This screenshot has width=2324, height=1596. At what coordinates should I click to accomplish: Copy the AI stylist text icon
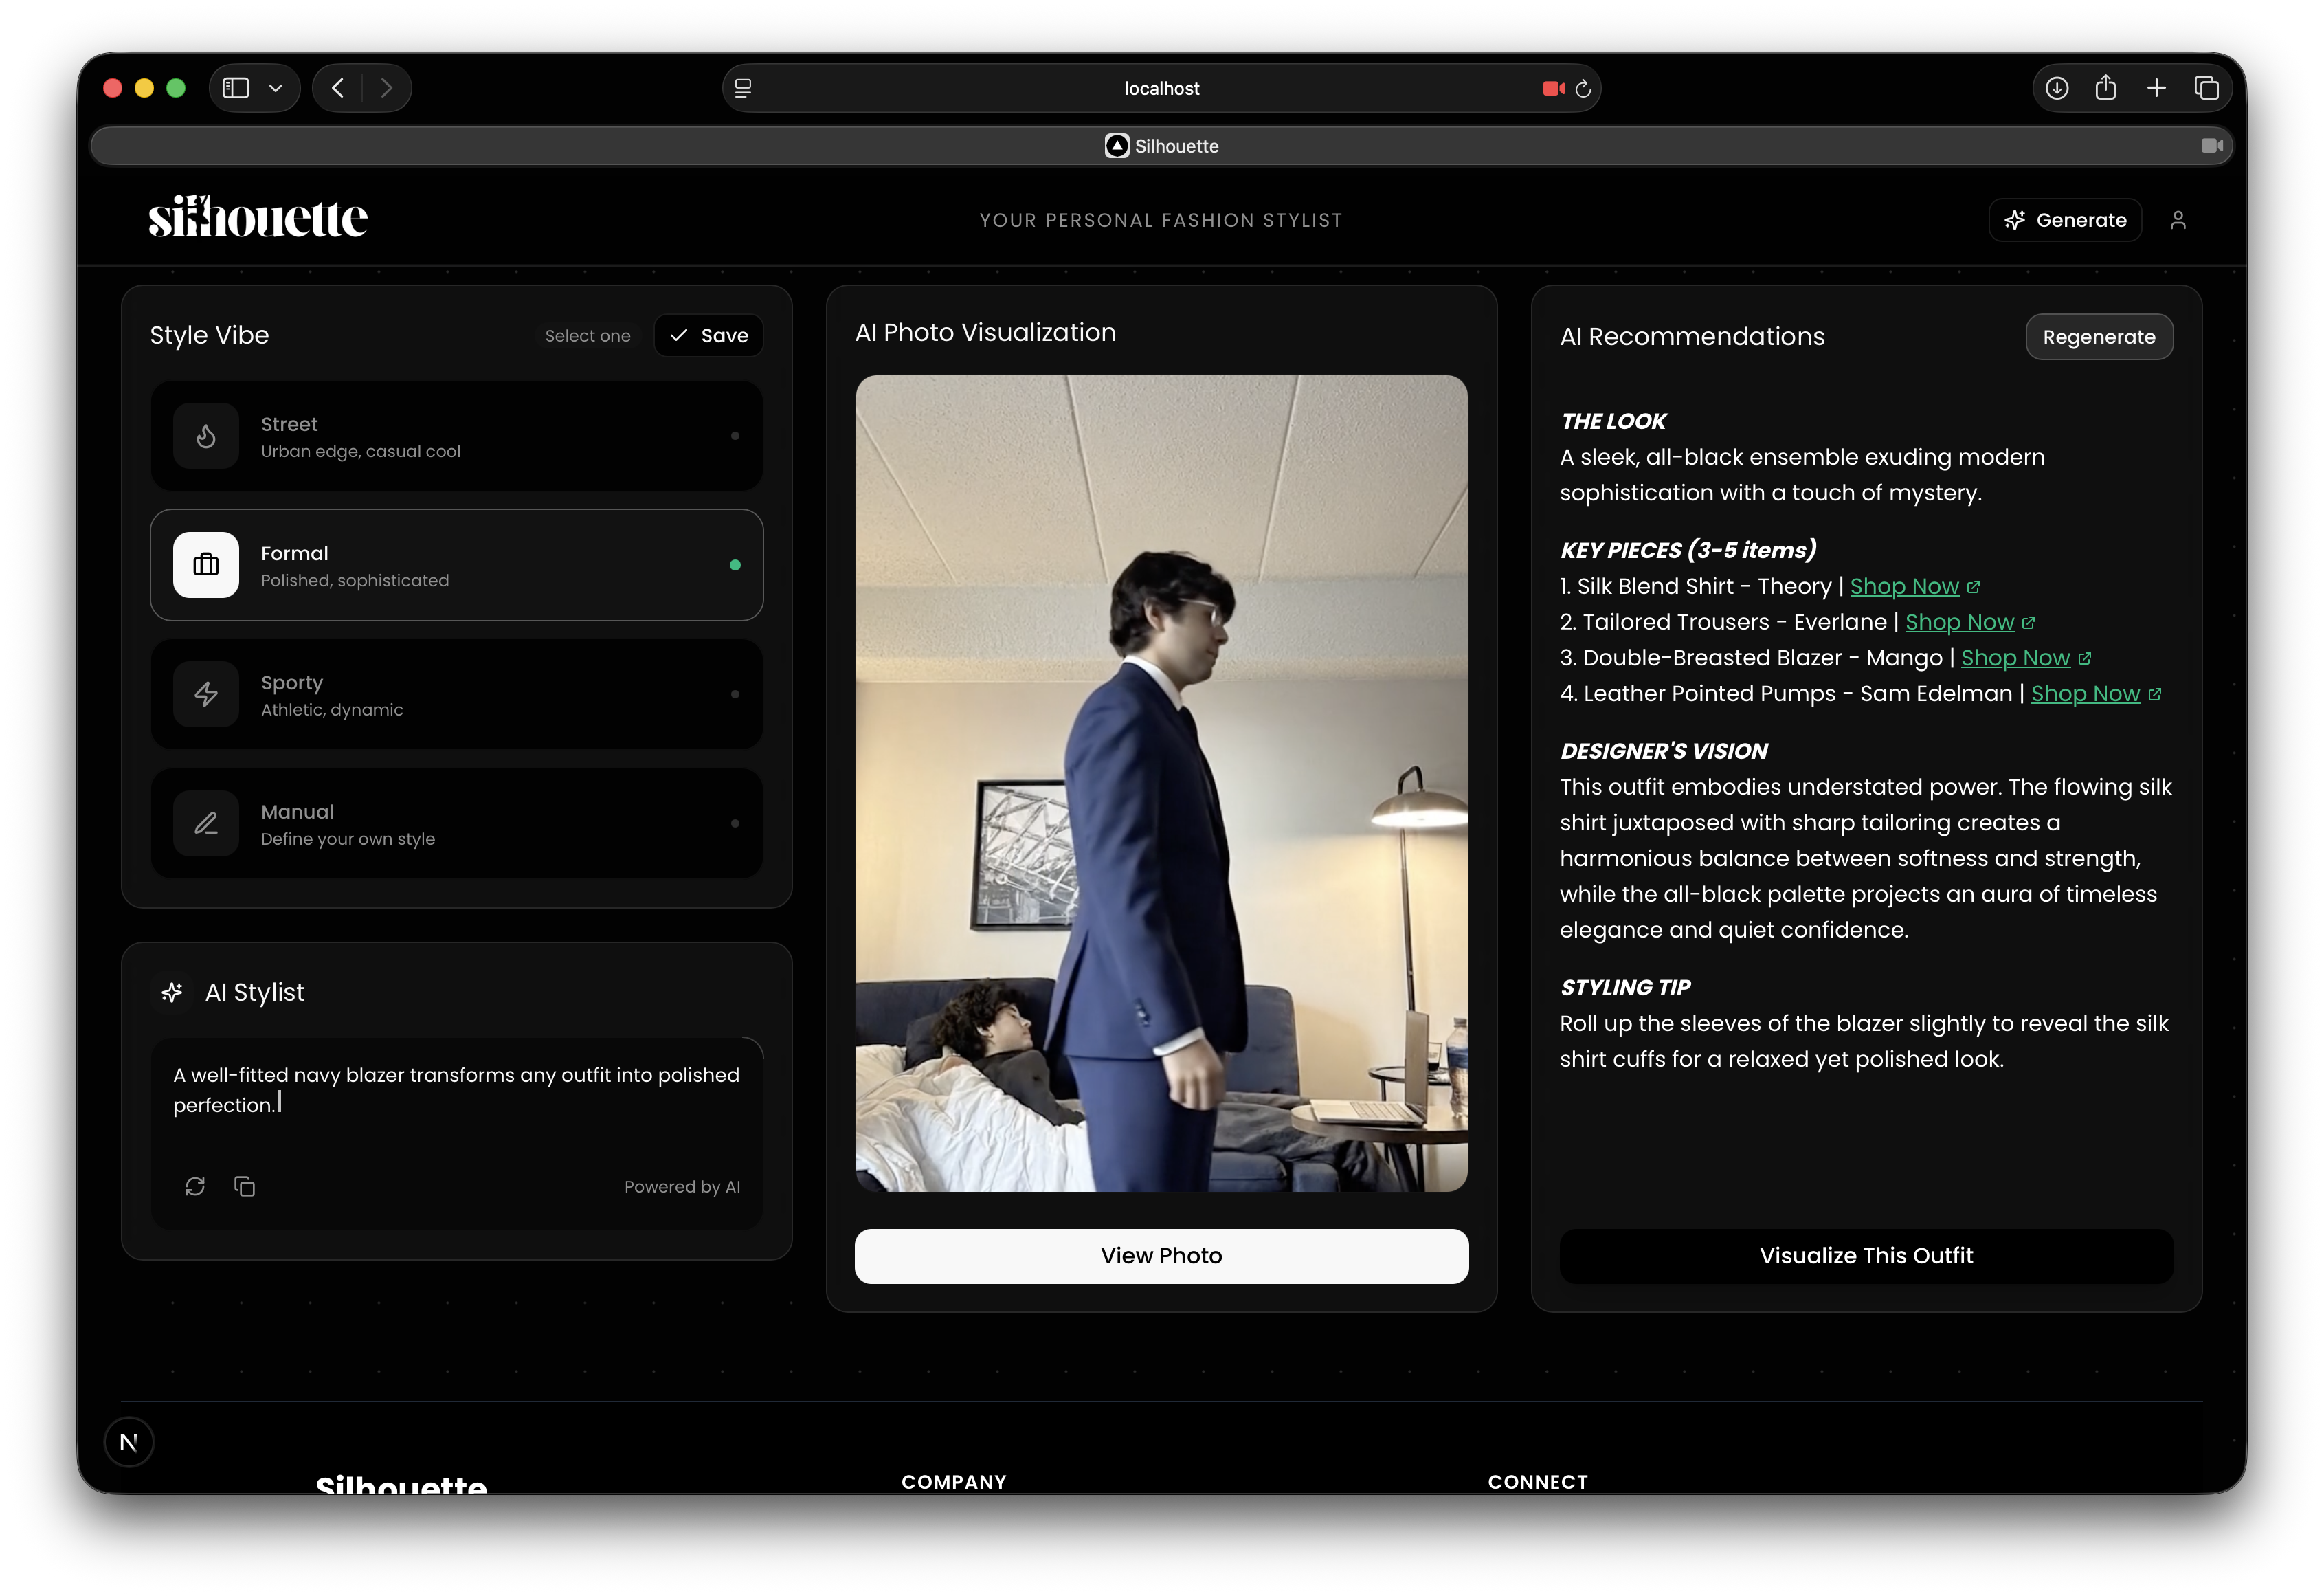(245, 1186)
